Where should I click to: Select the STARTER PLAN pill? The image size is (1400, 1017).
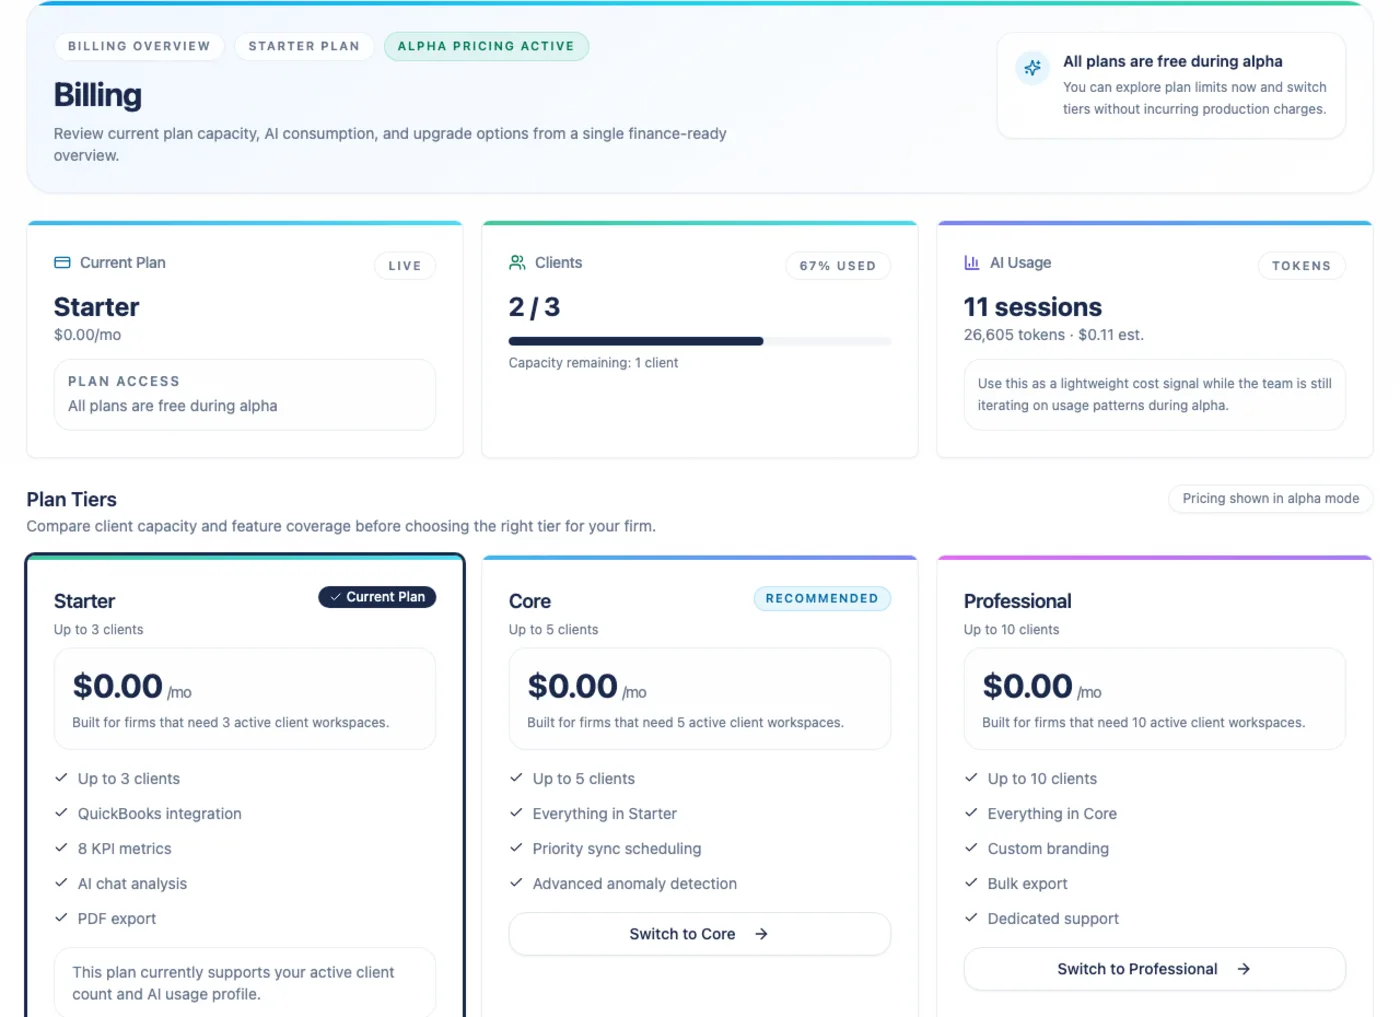pyautogui.click(x=304, y=46)
